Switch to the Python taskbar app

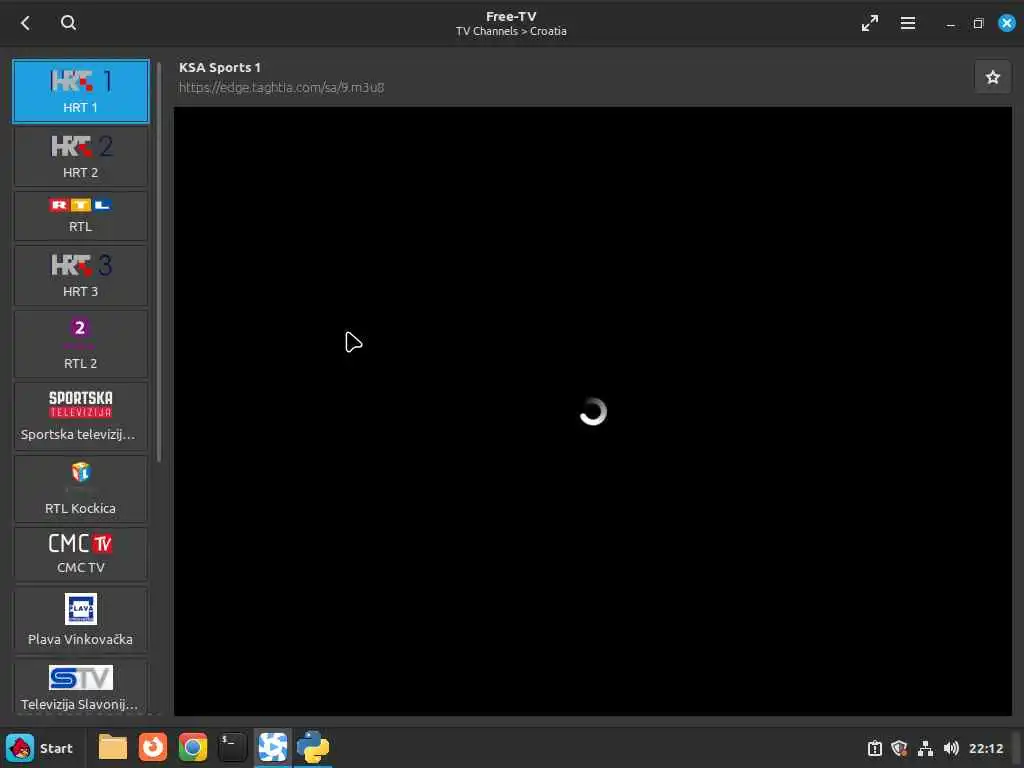[x=313, y=748]
